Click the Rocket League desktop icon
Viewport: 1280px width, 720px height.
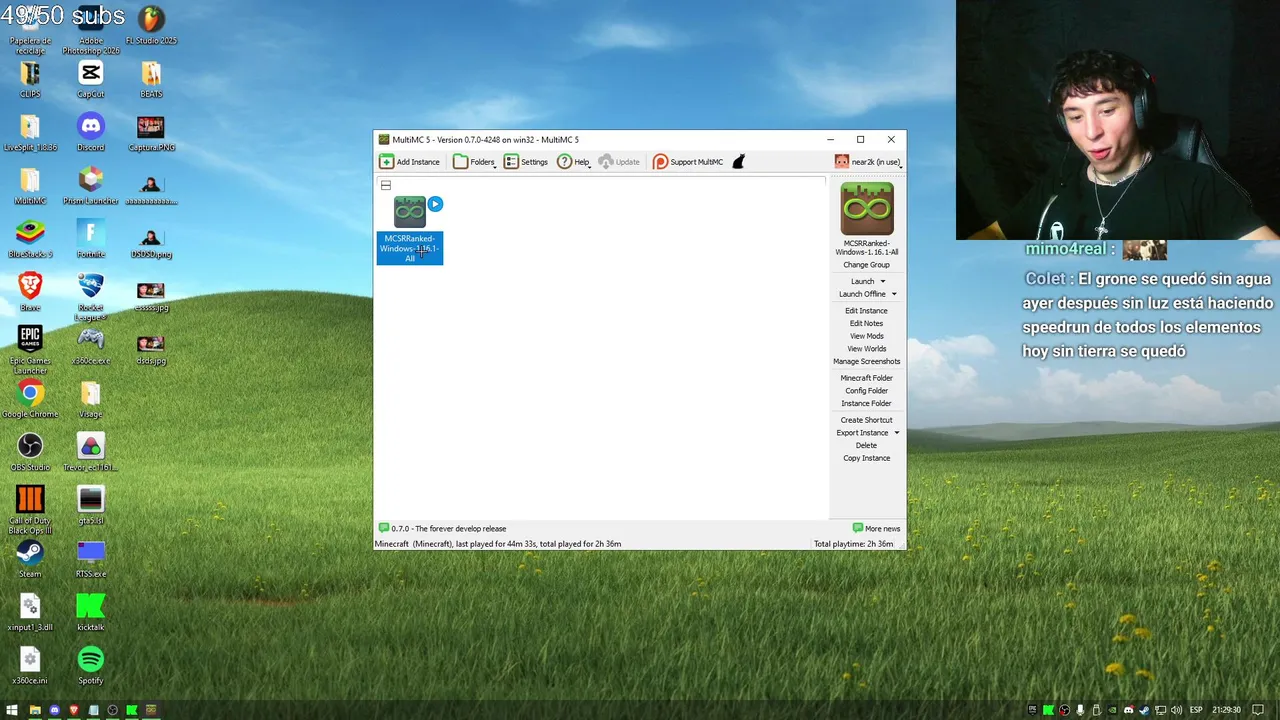pos(91,296)
